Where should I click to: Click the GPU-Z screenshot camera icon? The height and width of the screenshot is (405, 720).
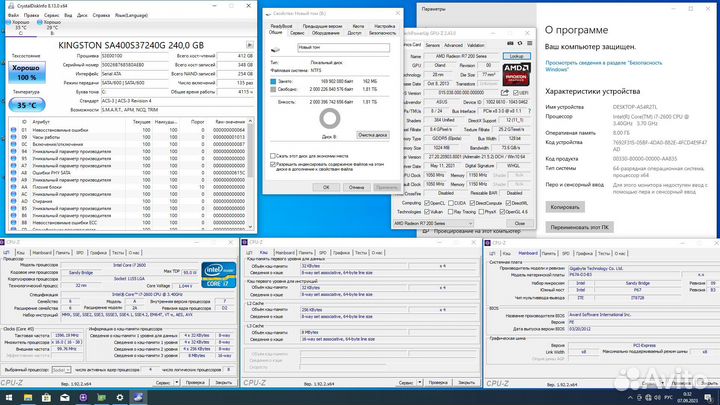click(510, 43)
